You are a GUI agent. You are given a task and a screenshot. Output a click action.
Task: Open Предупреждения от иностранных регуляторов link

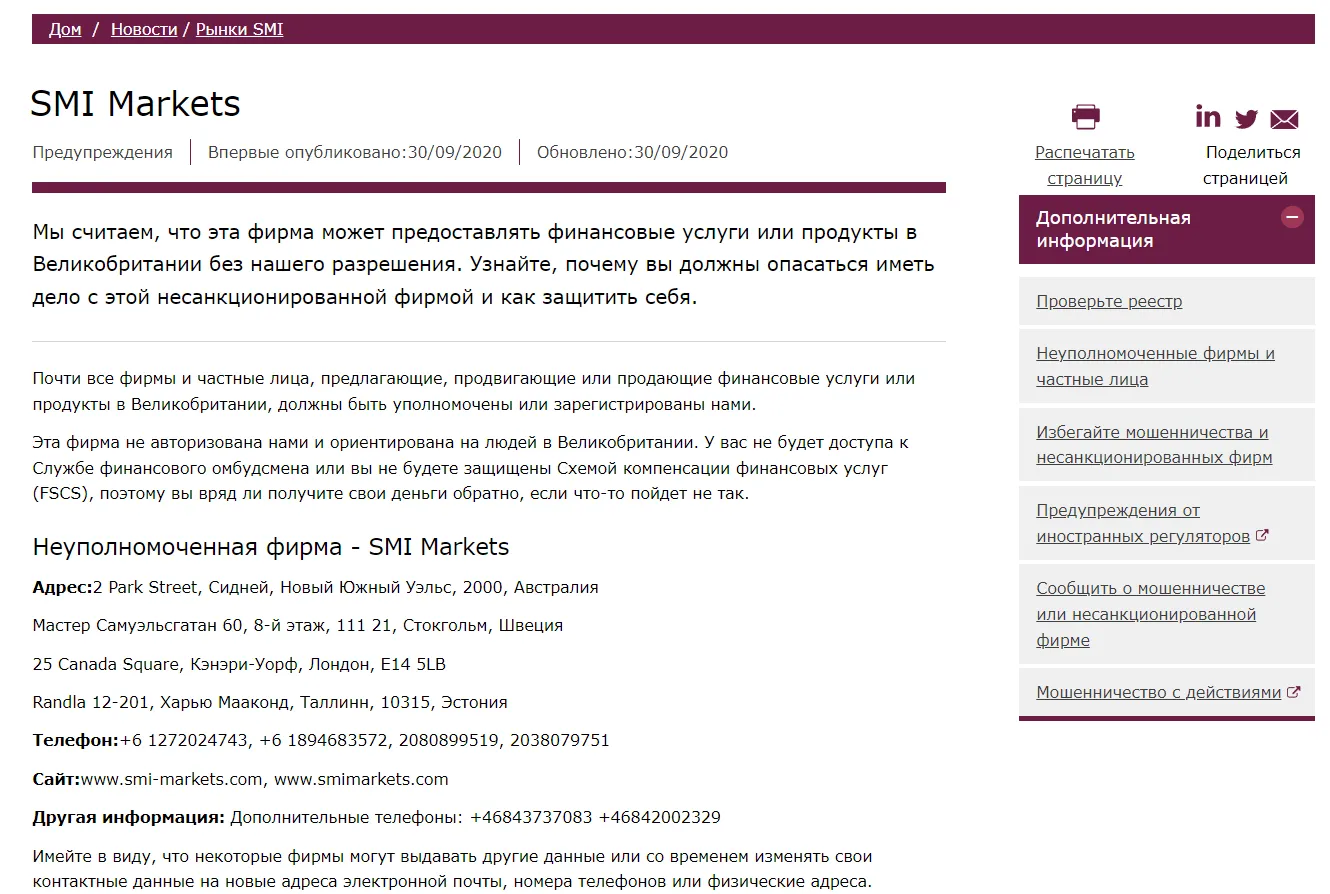[1143, 523]
